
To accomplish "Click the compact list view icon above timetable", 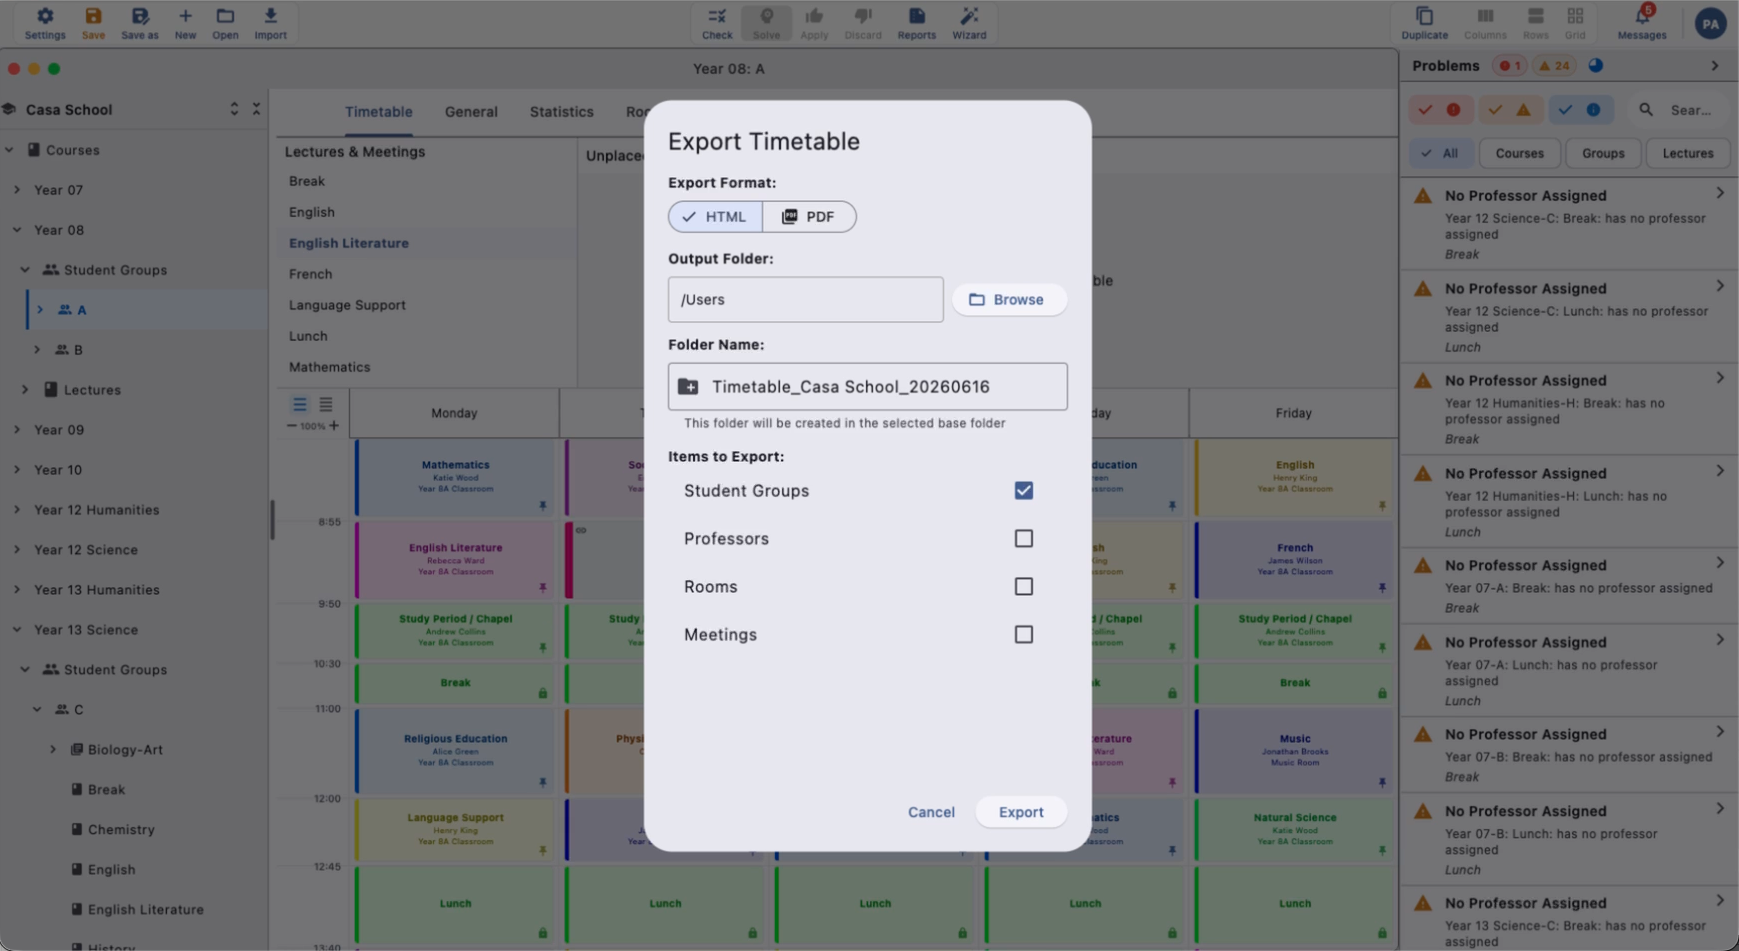I will tap(300, 405).
